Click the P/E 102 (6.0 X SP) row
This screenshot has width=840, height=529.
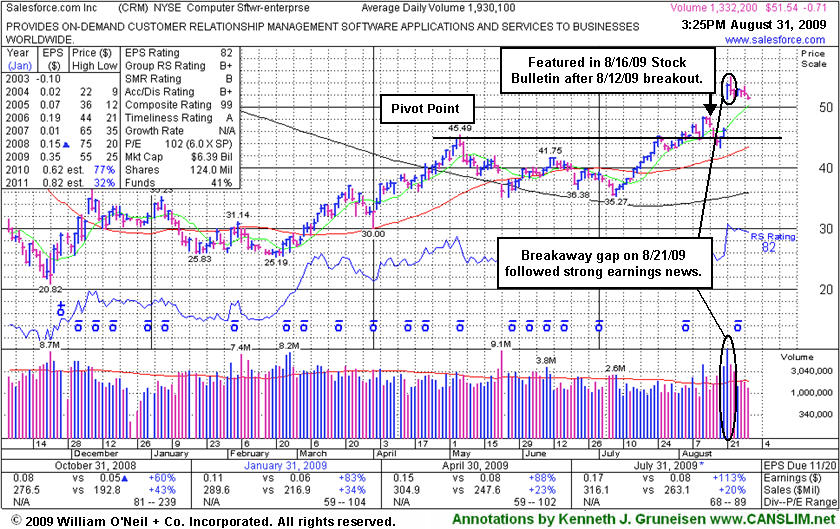(179, 144)
